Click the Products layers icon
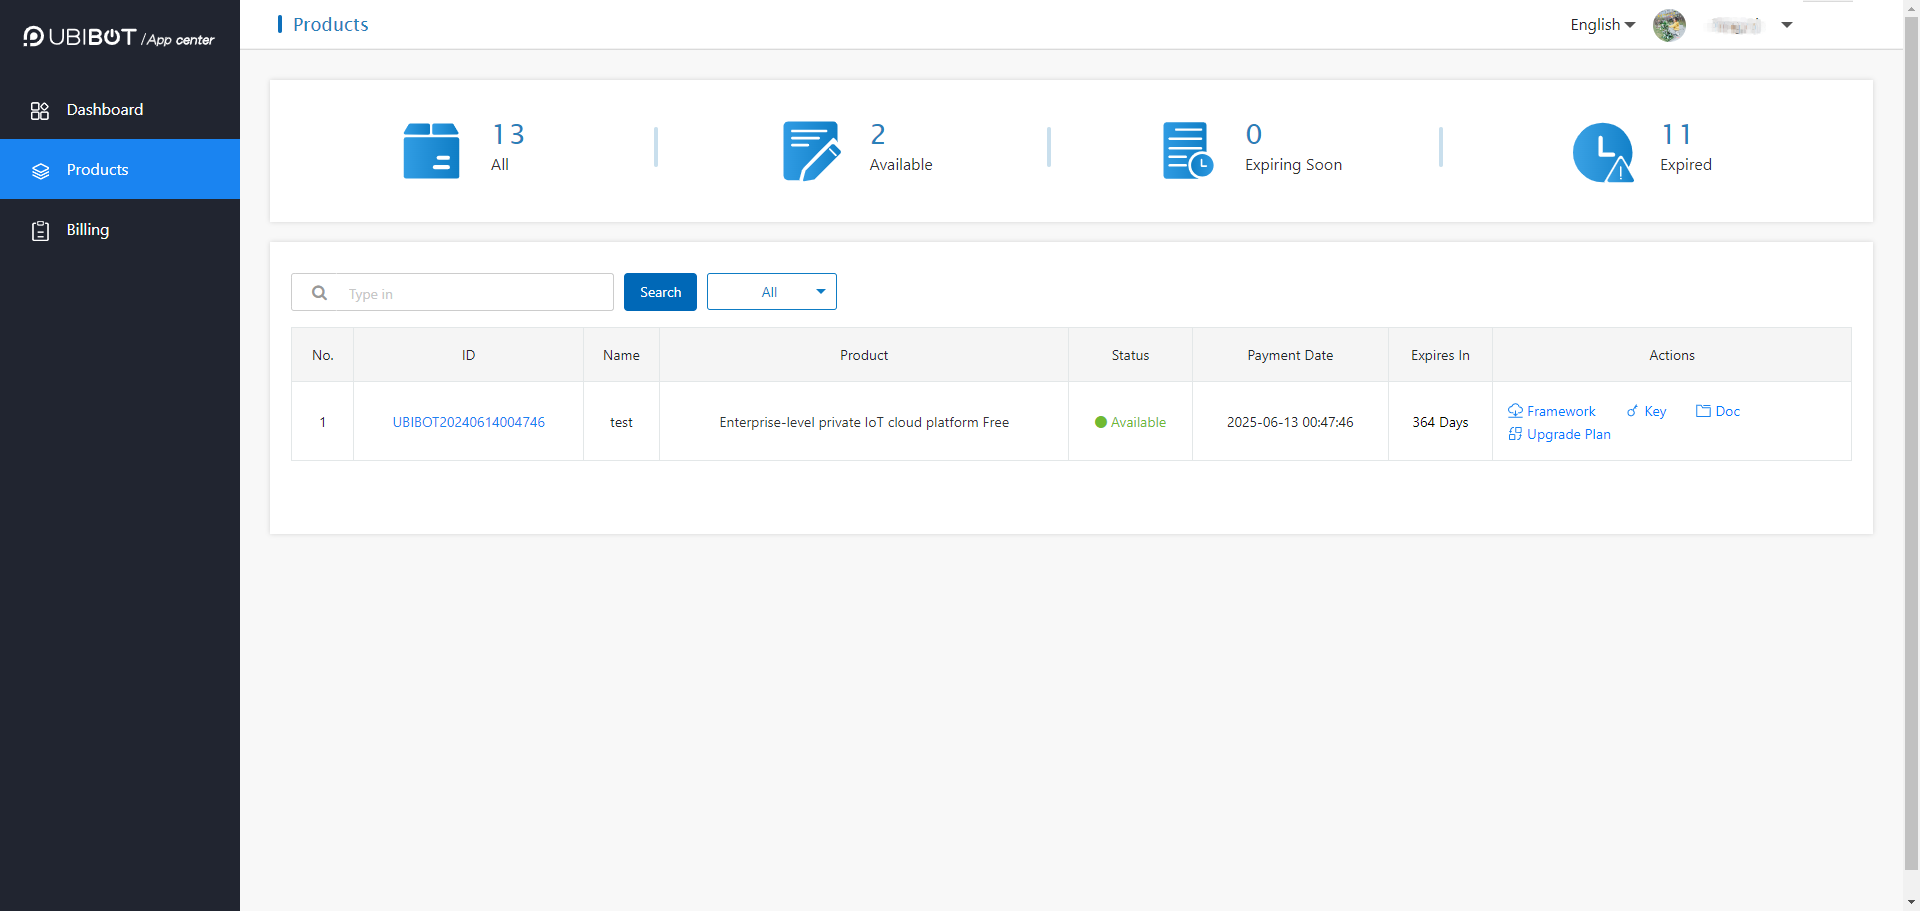Screen dimensions: 1920x911 [40, 171]
